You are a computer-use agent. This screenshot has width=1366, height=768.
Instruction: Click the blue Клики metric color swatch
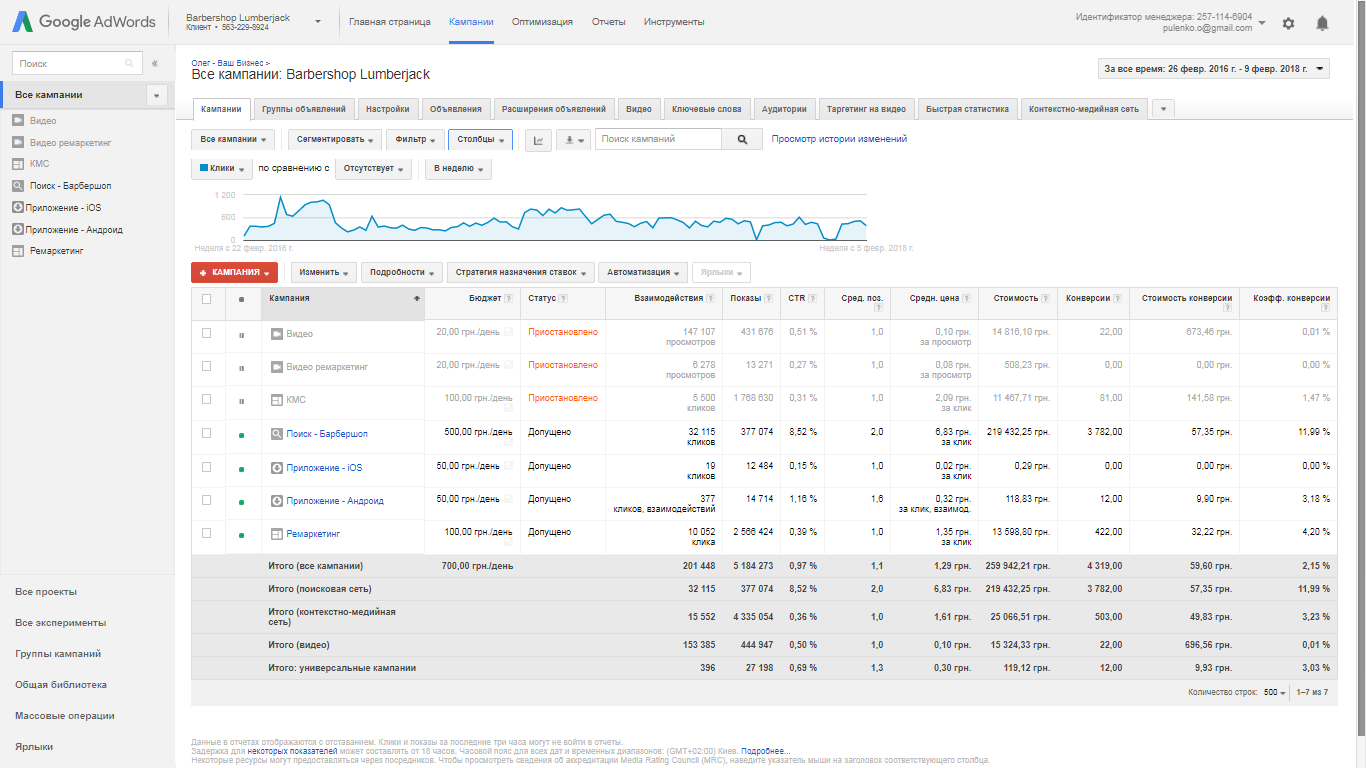[204, 169]
